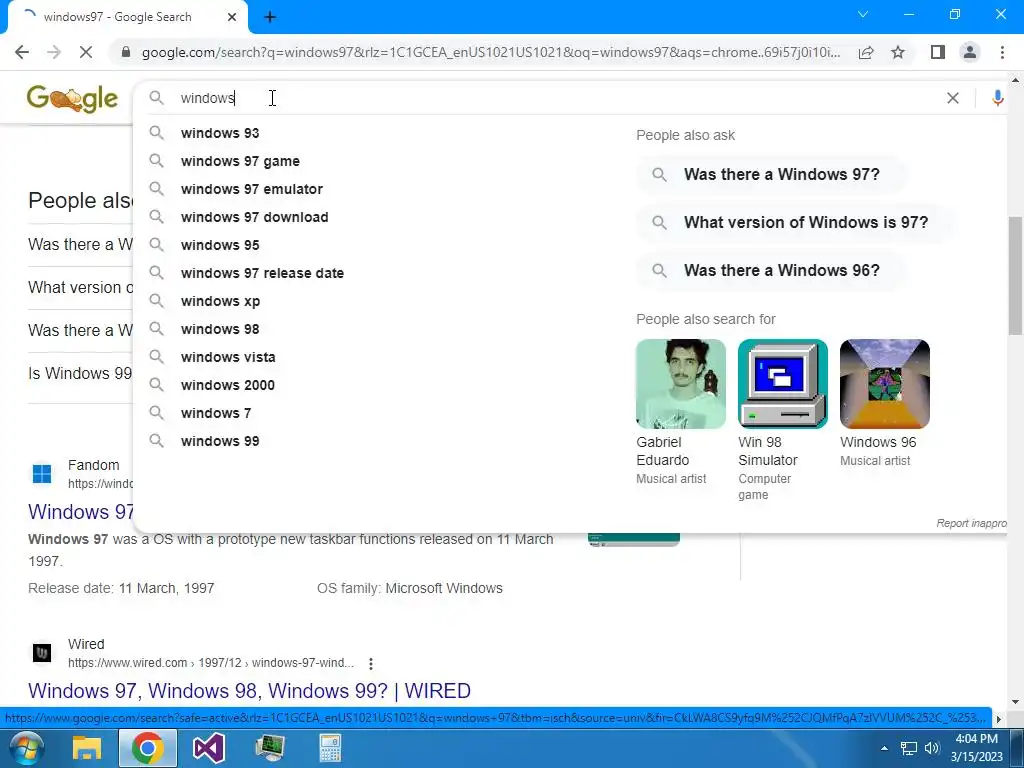Image resolution: width=1024 pixels, height=768 pixels.
Task: Open the terminal monitor taskbar icon
Action: [270, 748]
